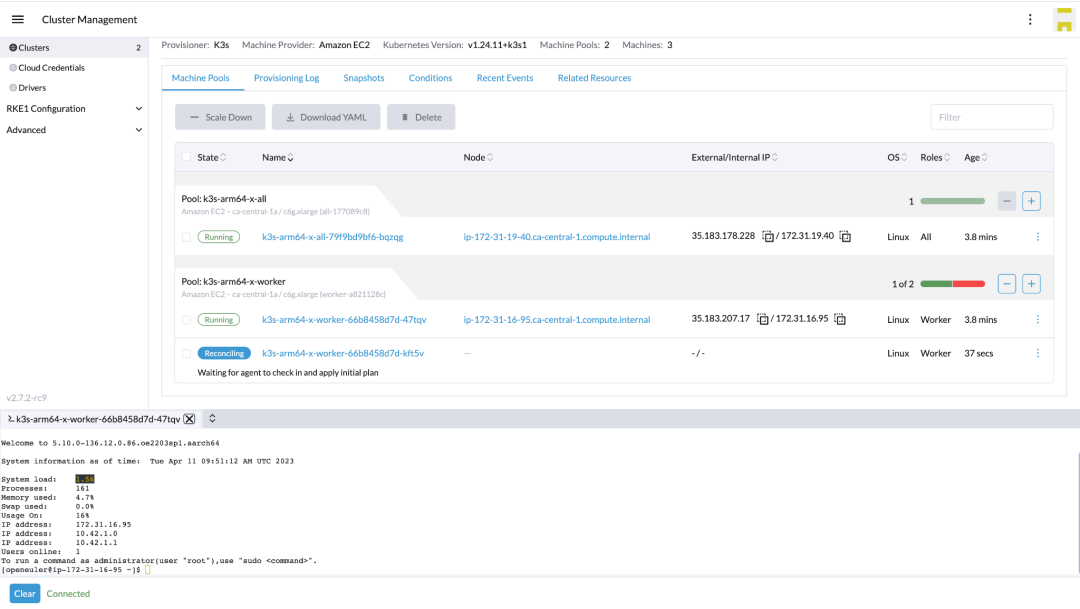
Task: Copy external IP 35.183.207.17
Action: tap(763, 320)
